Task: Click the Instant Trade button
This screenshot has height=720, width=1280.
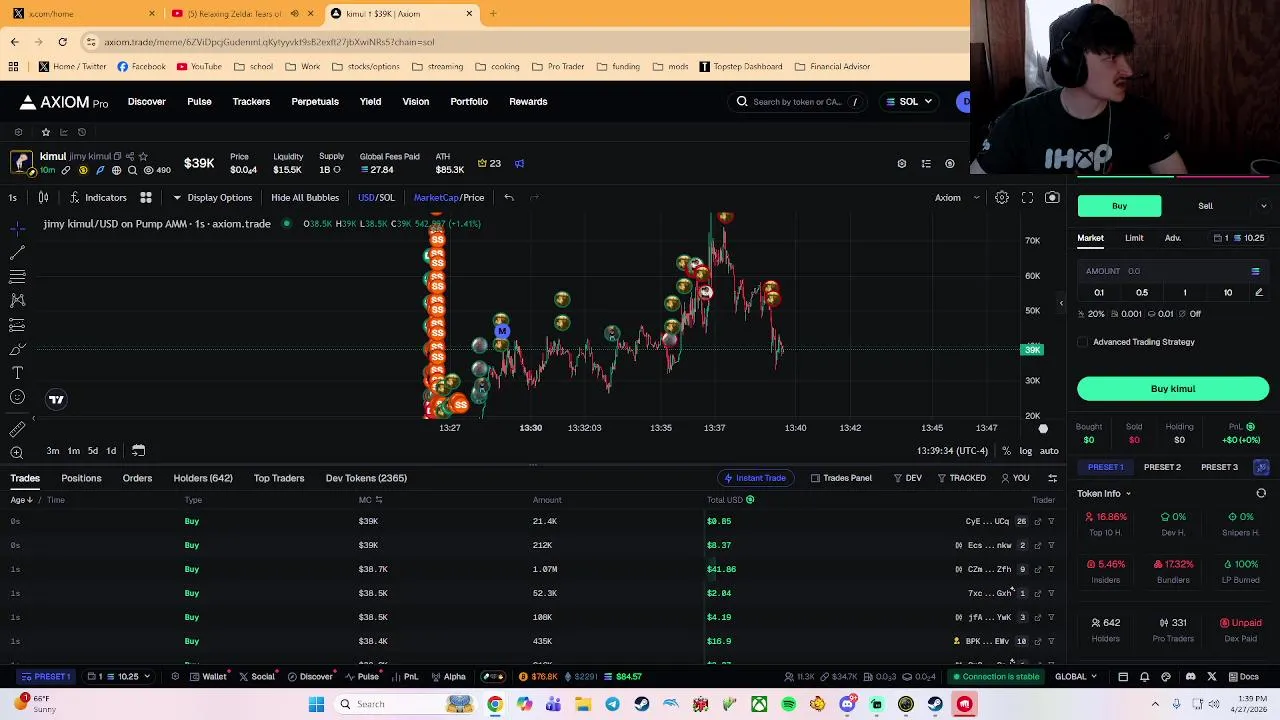Action: 755,478
